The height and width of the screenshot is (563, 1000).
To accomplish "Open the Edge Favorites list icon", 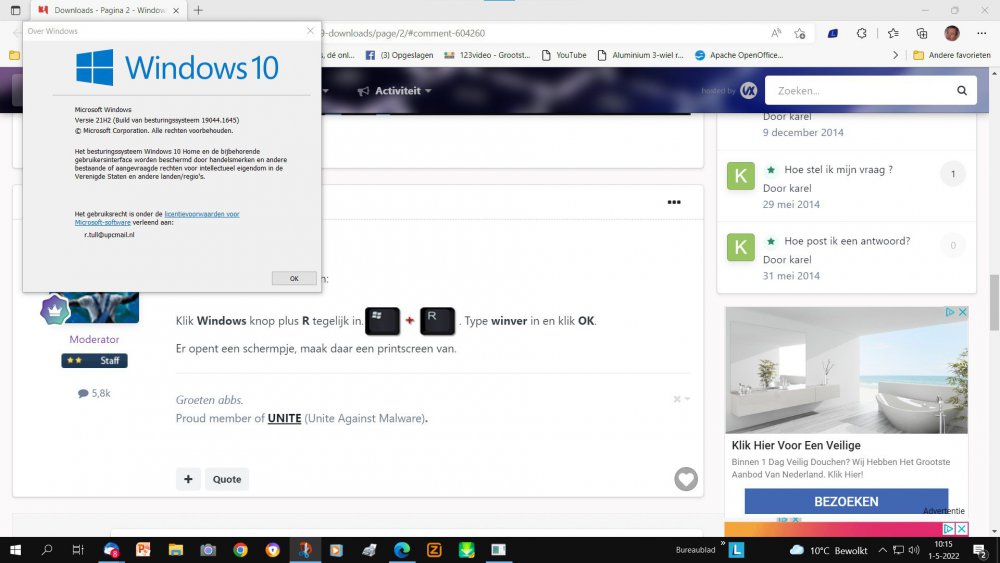I will pos(893,33).
